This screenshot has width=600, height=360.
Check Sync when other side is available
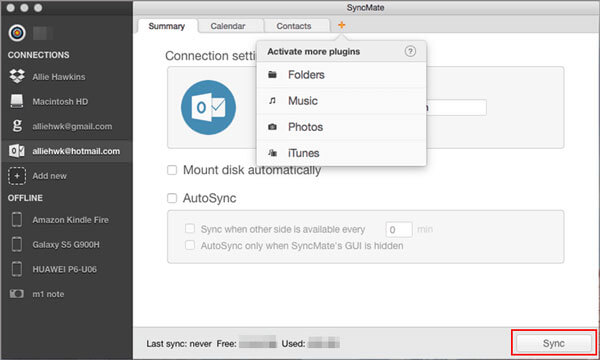tap(190, 228)
